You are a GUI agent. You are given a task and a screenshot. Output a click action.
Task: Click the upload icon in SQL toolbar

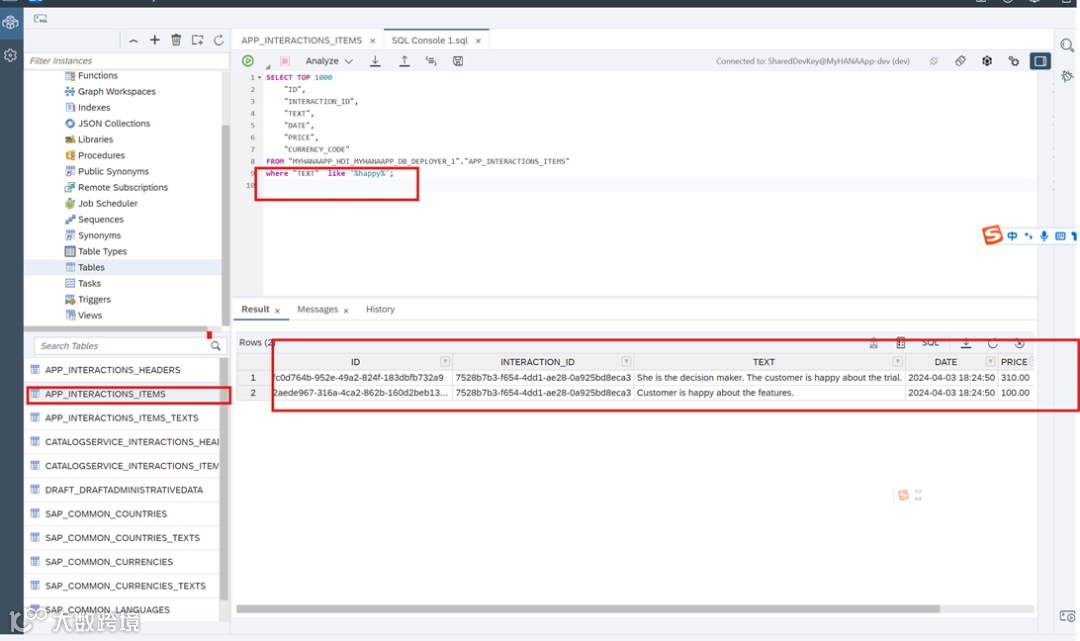point(404,61)
